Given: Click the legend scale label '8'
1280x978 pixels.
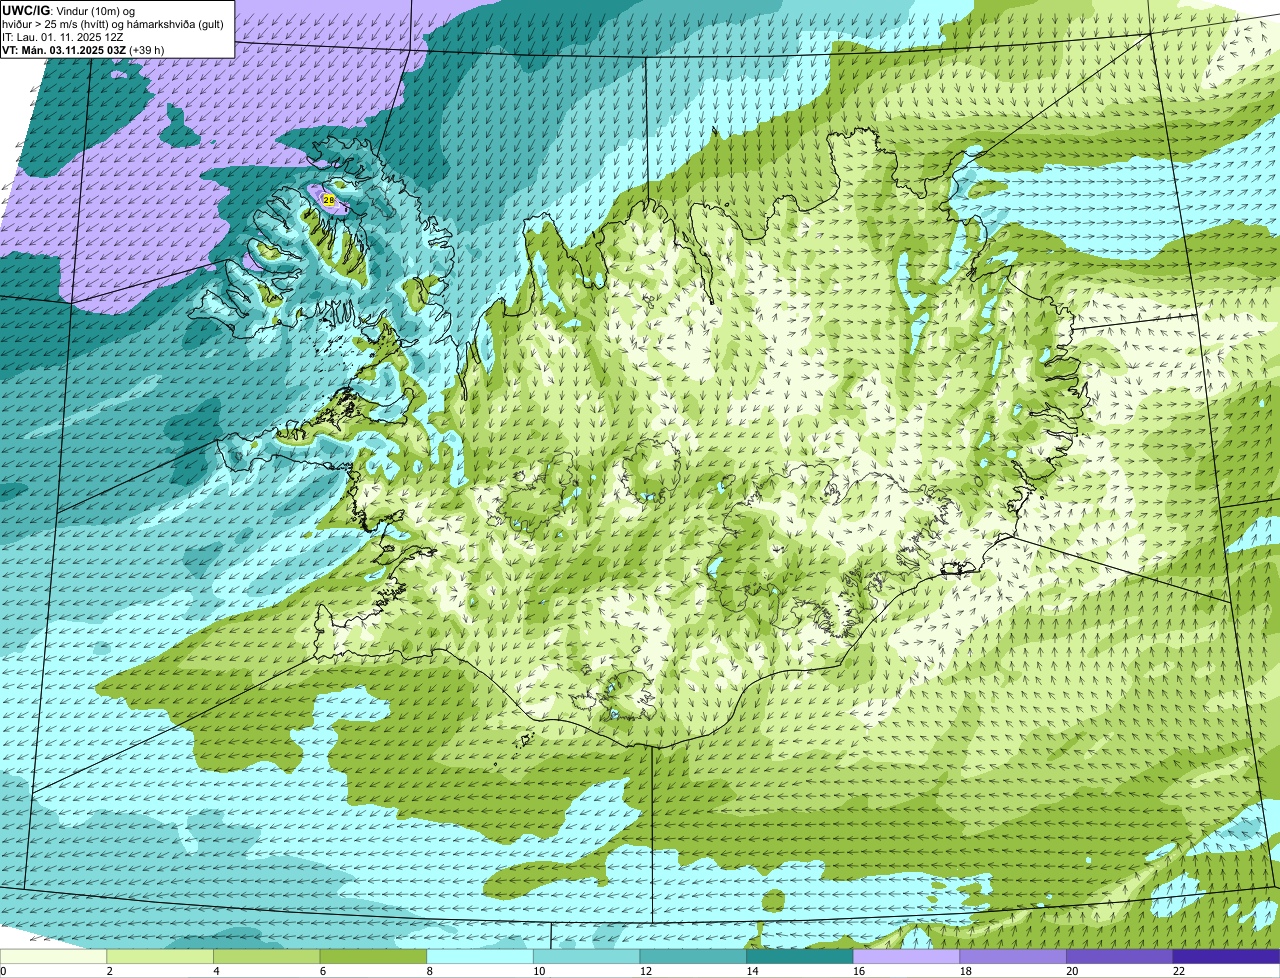Looking at the screenshot, I should coord(429,971).
